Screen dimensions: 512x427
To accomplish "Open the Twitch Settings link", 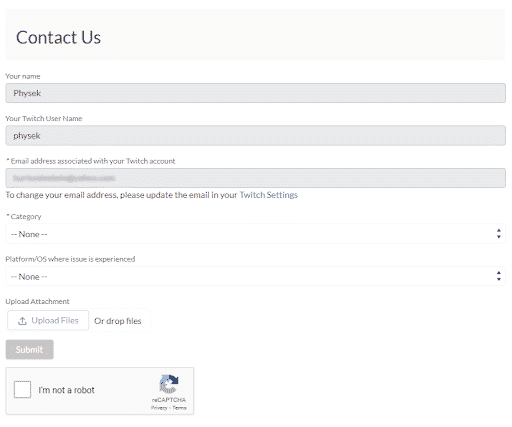I will click(268, 195).
